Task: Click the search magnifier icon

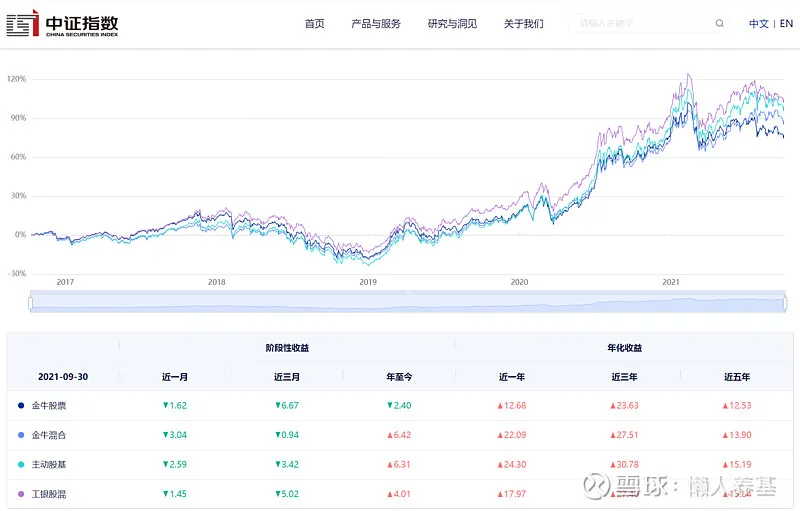Action: pyautogui.click(x=720, y=24)
